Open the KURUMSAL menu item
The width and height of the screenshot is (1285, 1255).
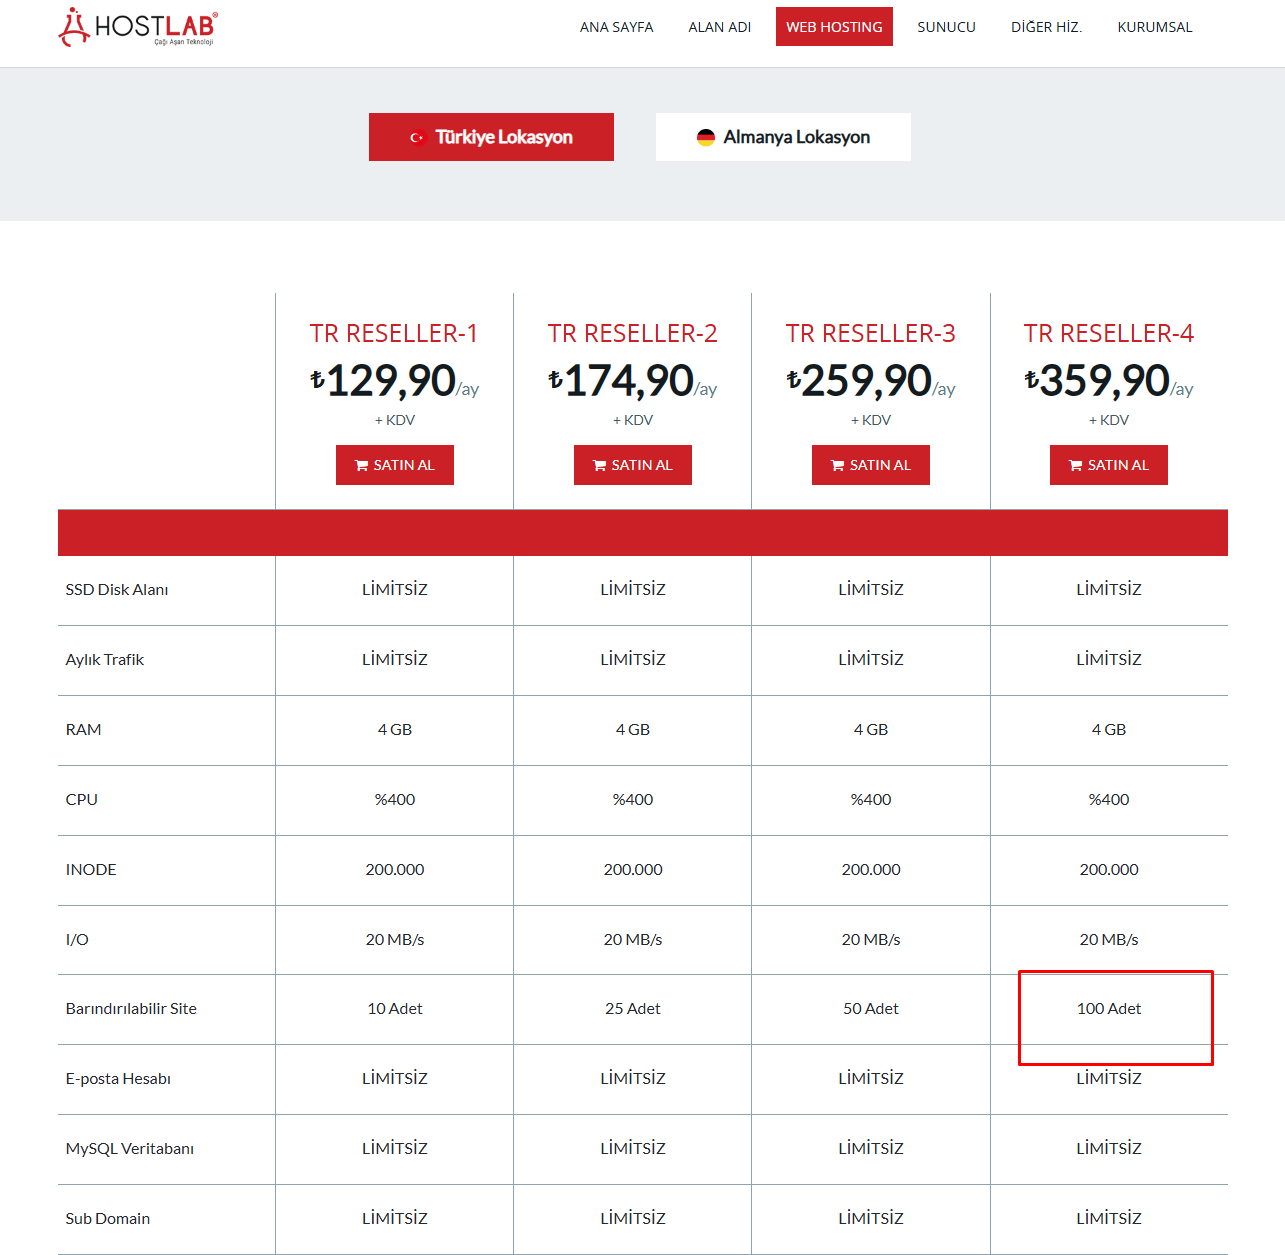pyautogui.click(x=1155, y=27)
